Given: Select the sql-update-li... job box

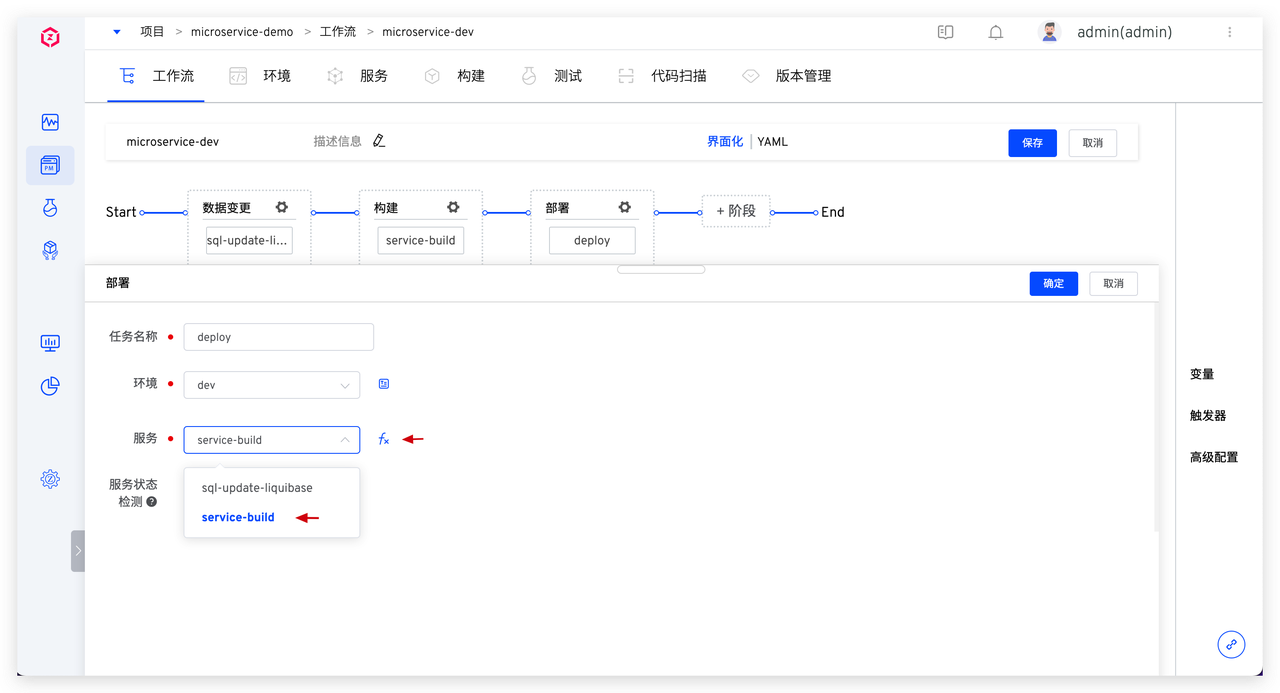Looking at the screenshot, I should (249, 240).
